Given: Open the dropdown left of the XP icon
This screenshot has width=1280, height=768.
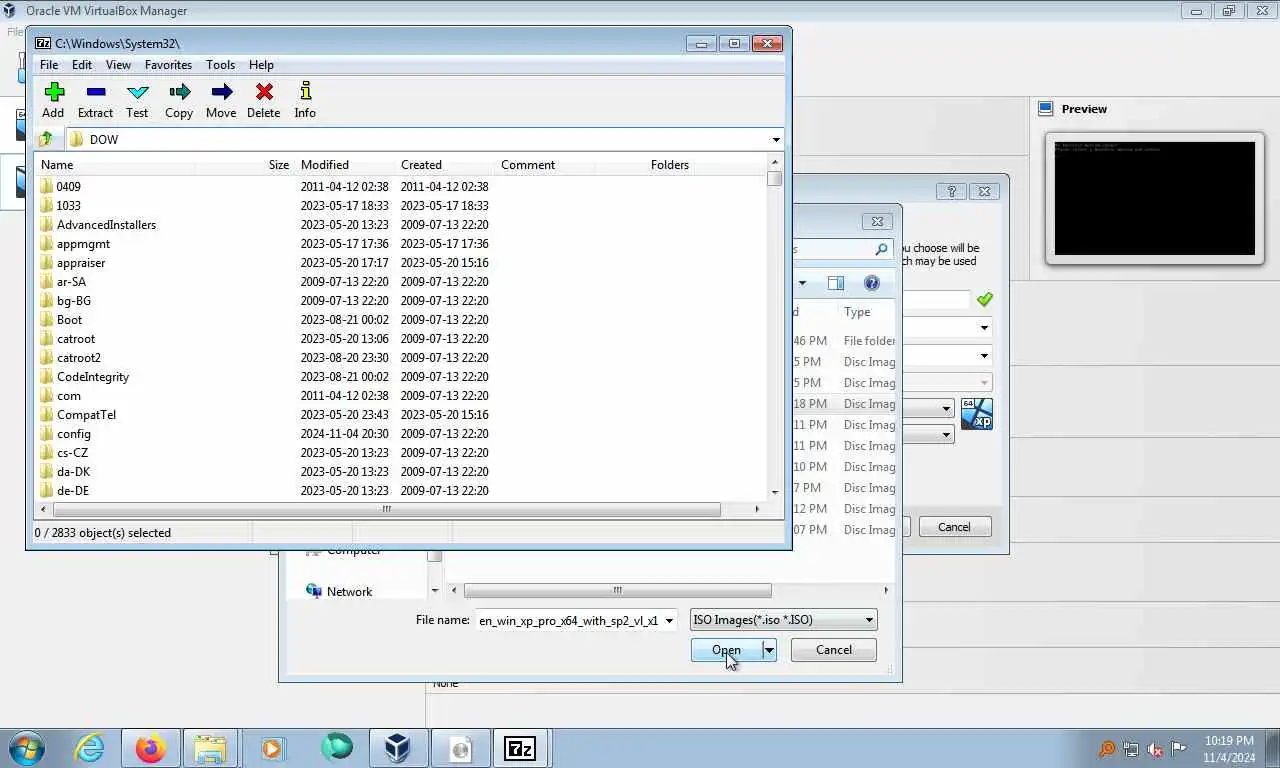Looking at the screenshot, I should point(946,408).
